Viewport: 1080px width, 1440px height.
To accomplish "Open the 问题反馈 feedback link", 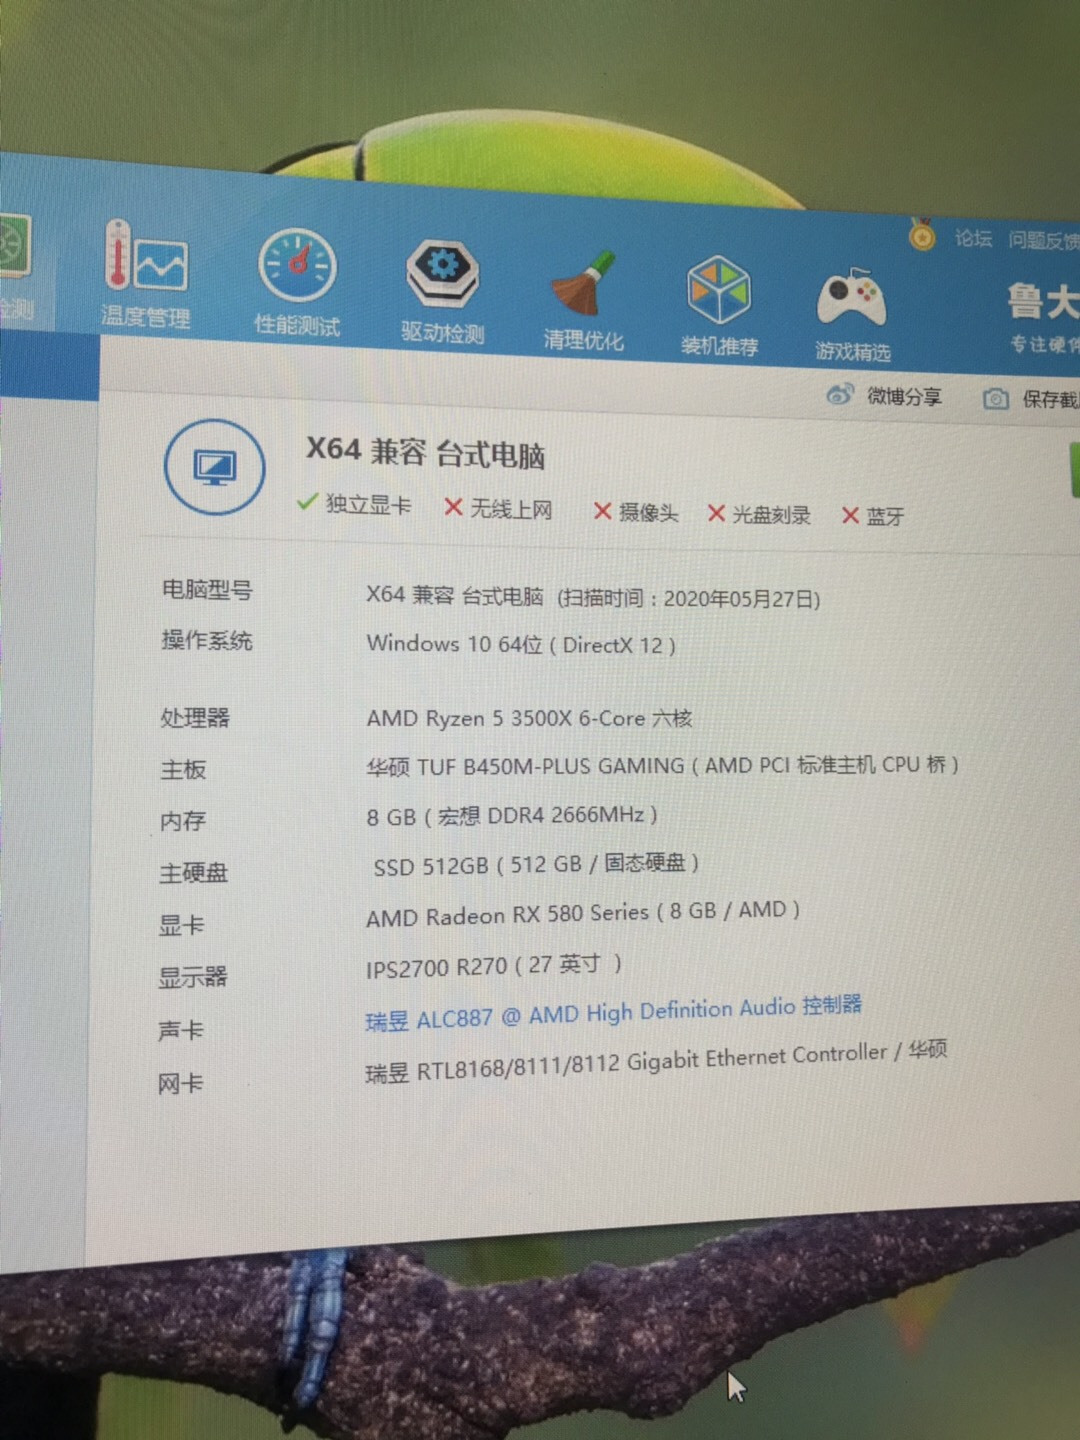I will coord(1042,241).
